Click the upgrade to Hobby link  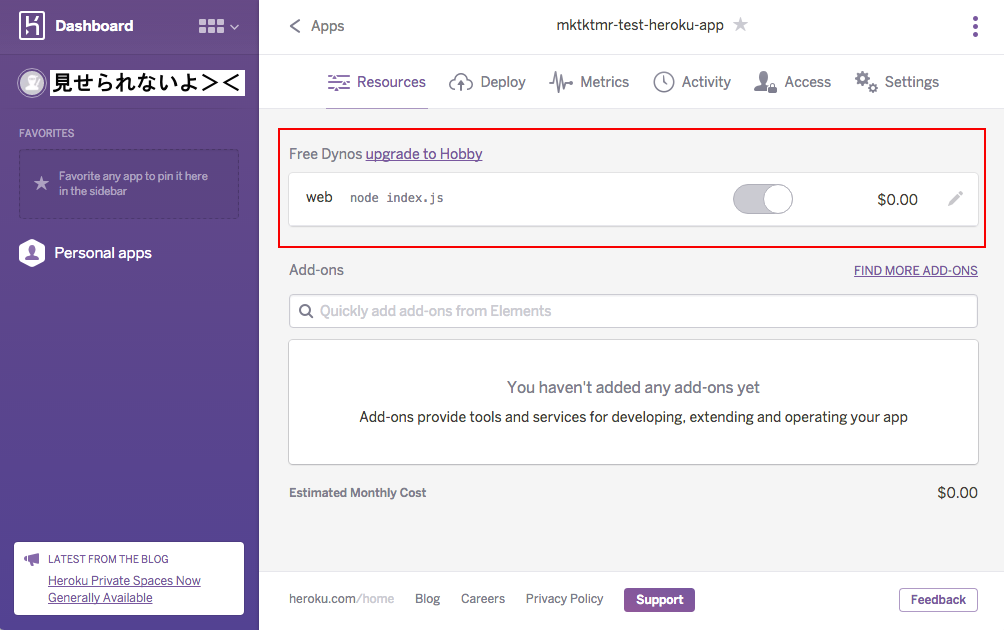tap(424, 154)
